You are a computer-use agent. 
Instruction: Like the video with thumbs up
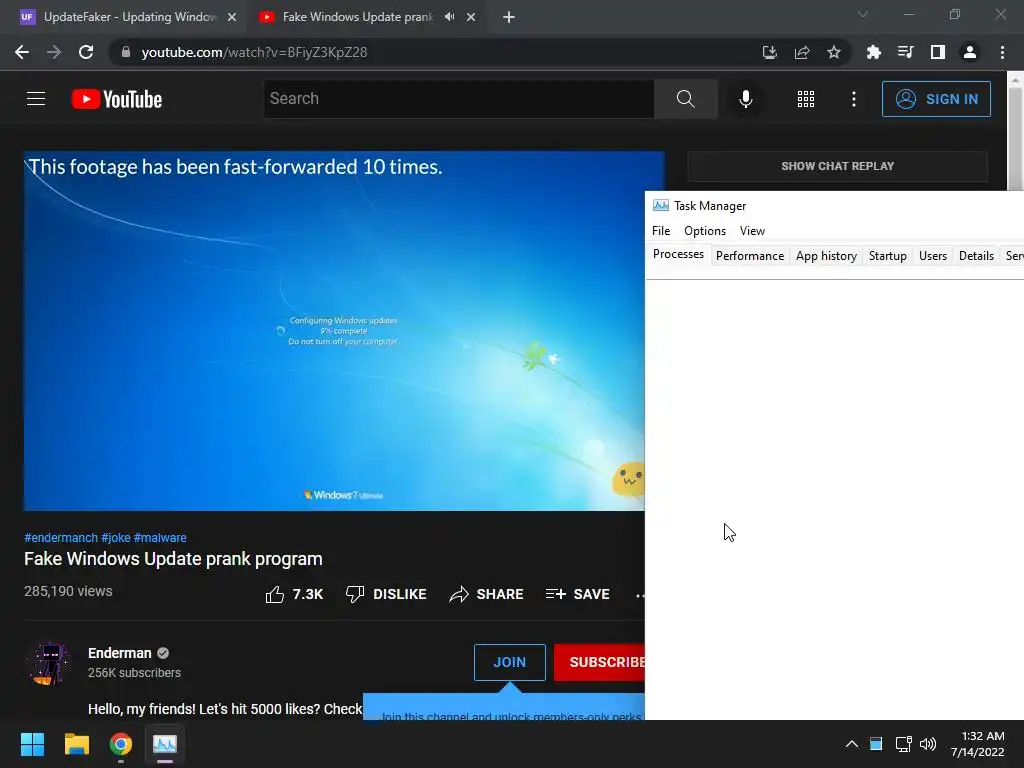pos(295,594)
